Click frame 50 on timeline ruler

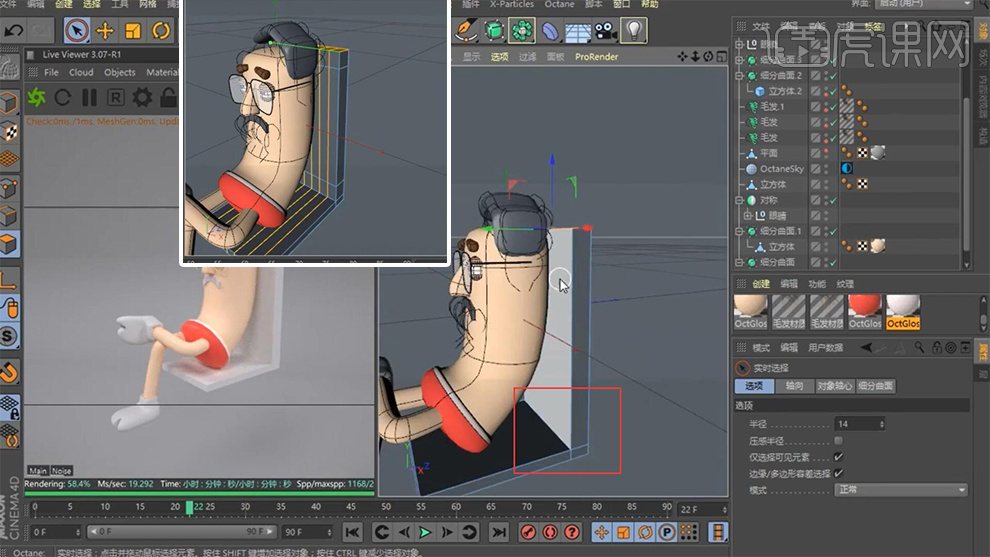click(x=386, y=506)
